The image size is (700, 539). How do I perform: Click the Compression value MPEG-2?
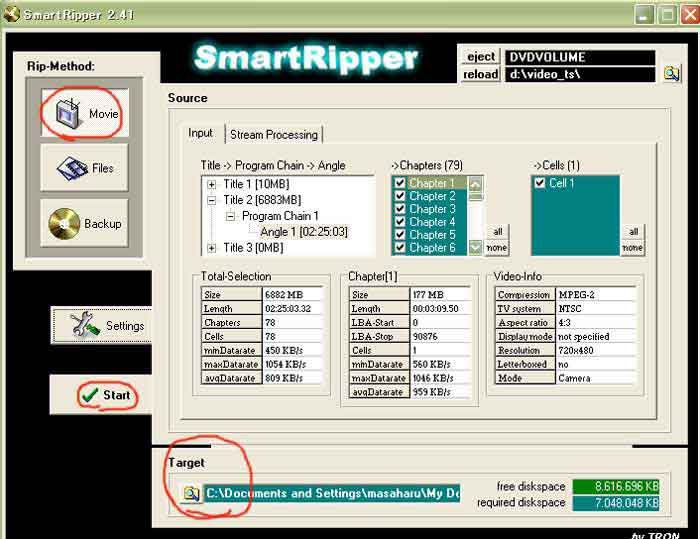(596, 295)
